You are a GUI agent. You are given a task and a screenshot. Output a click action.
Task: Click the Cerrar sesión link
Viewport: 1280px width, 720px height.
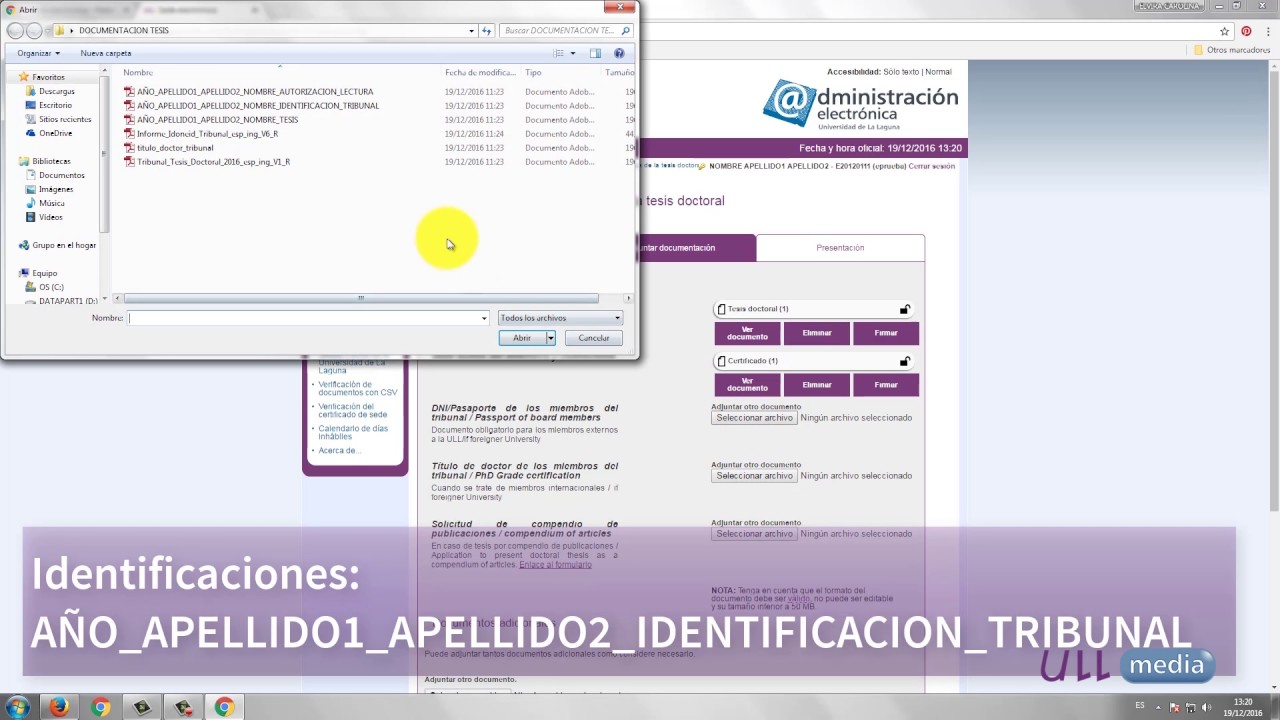[x=931, y=166]
